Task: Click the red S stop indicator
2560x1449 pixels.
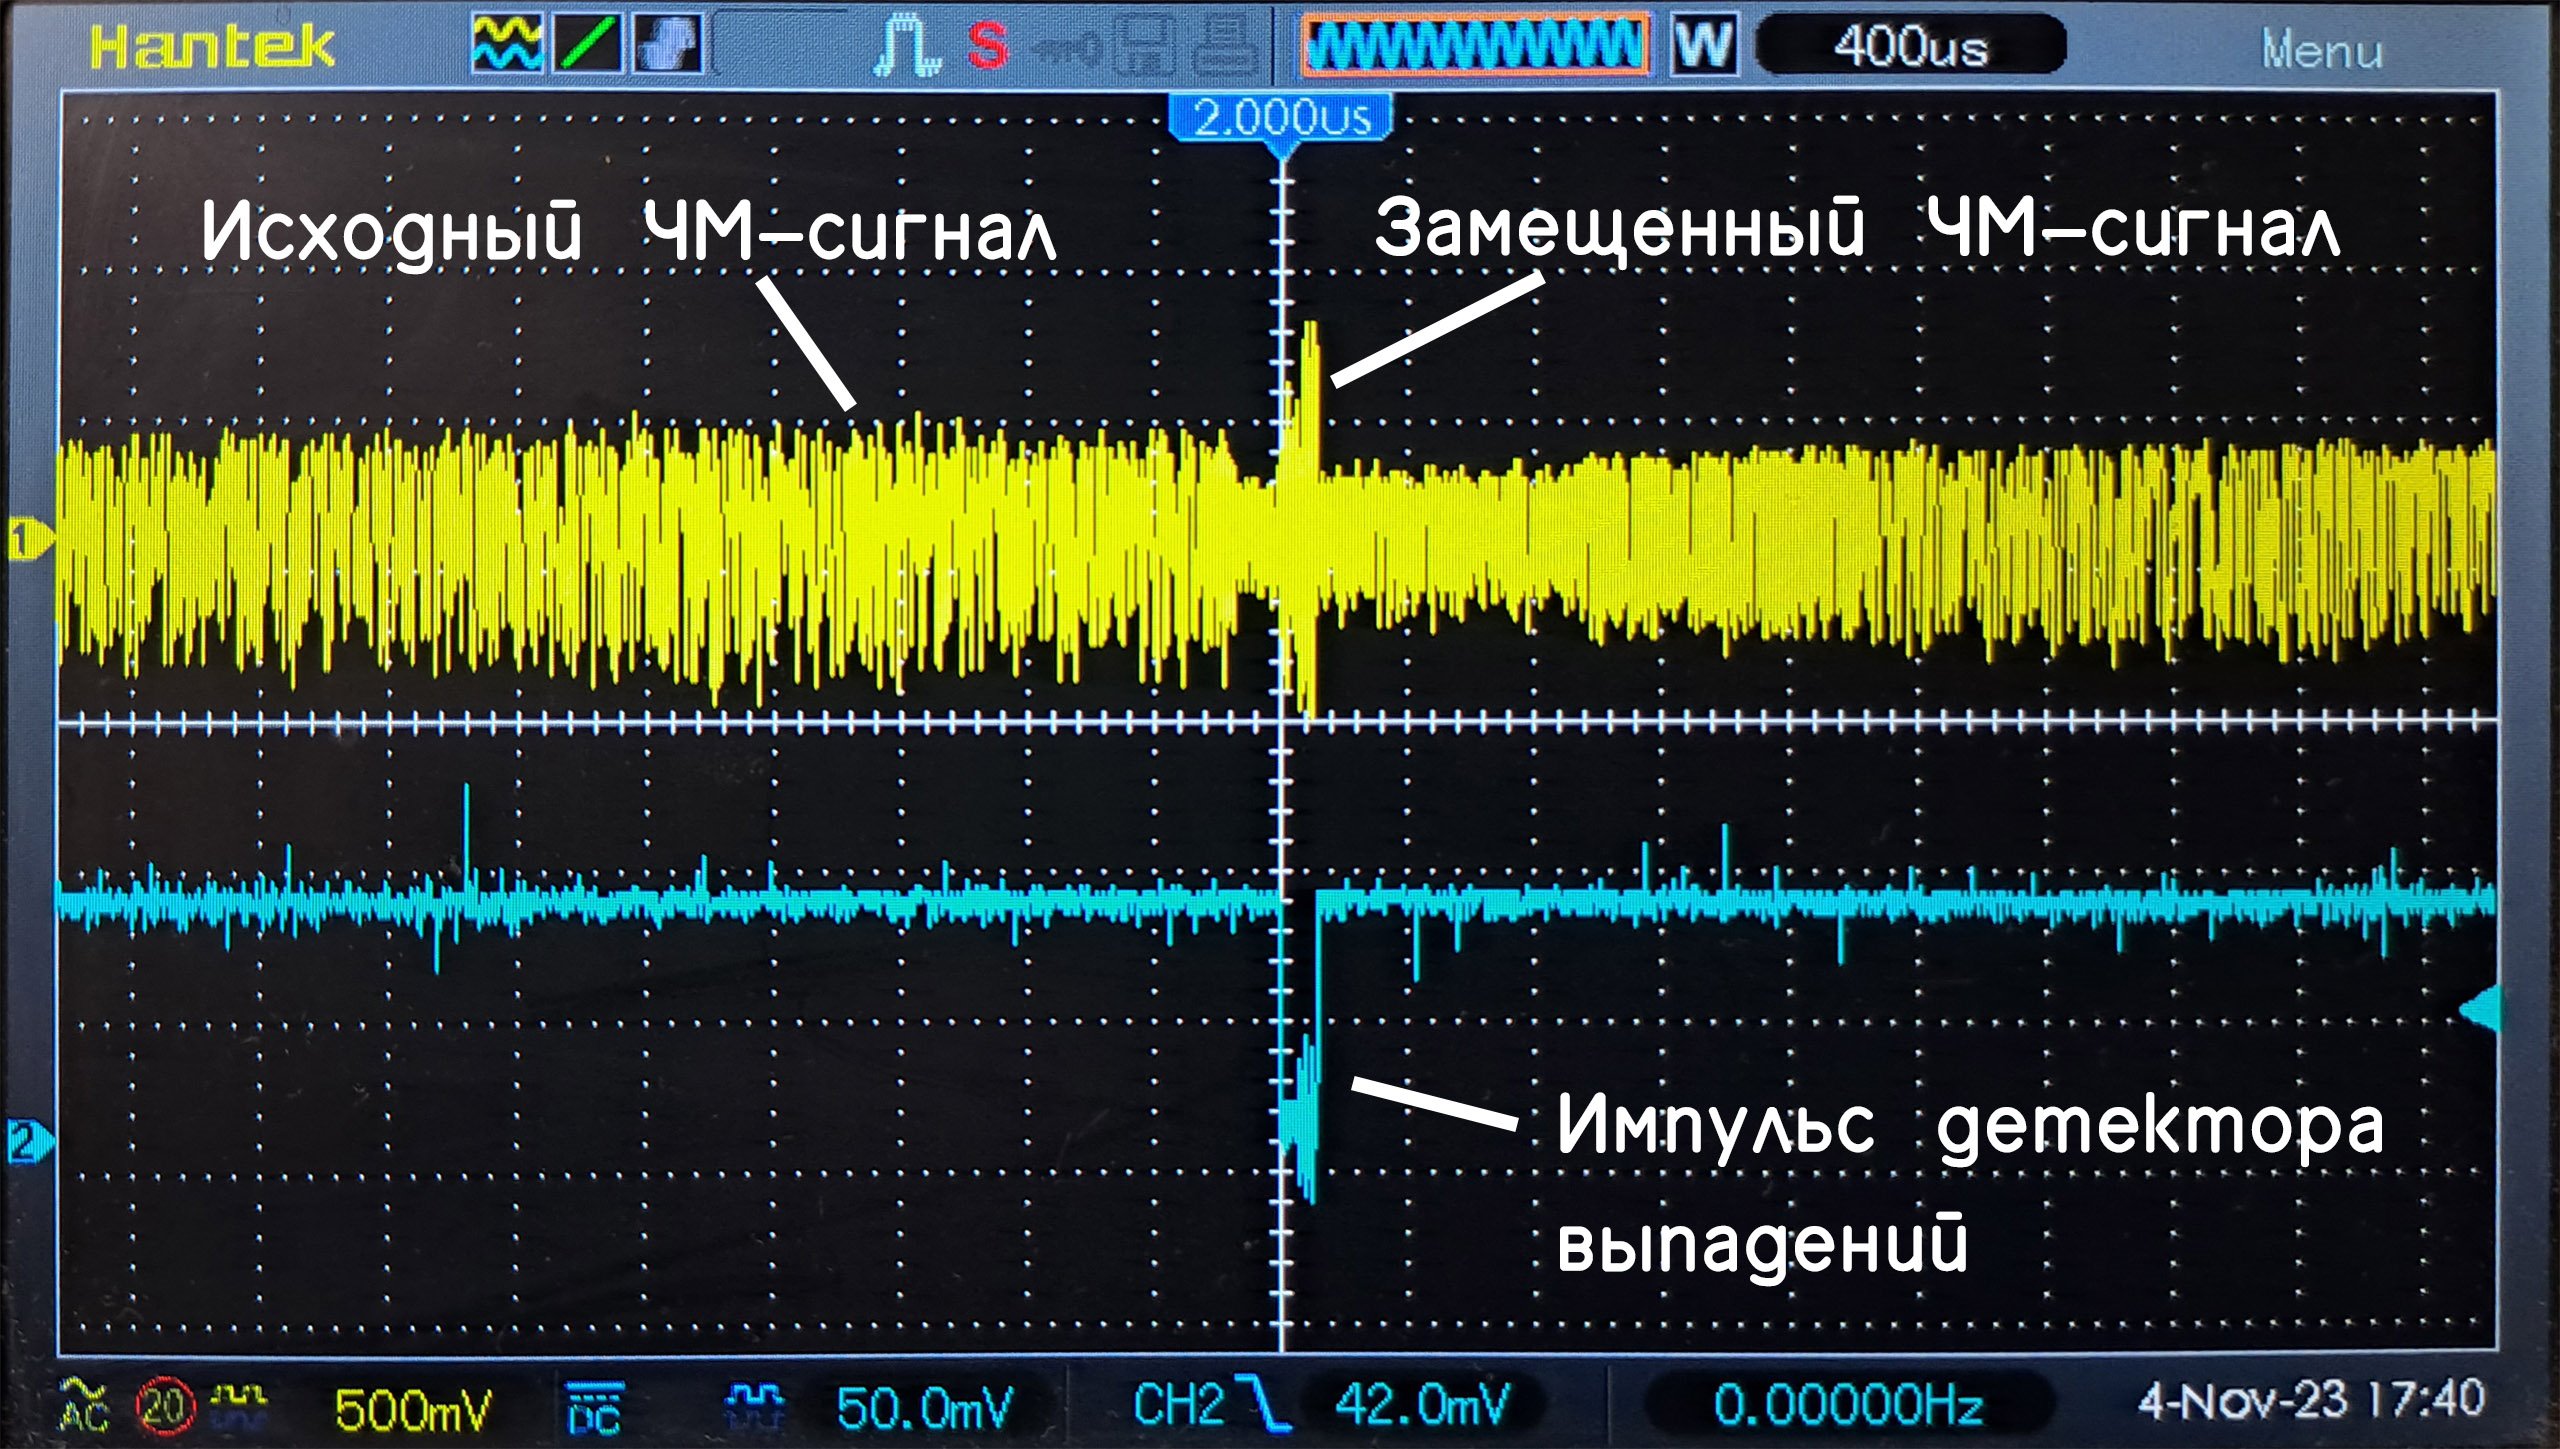Action: click(987, 46)
